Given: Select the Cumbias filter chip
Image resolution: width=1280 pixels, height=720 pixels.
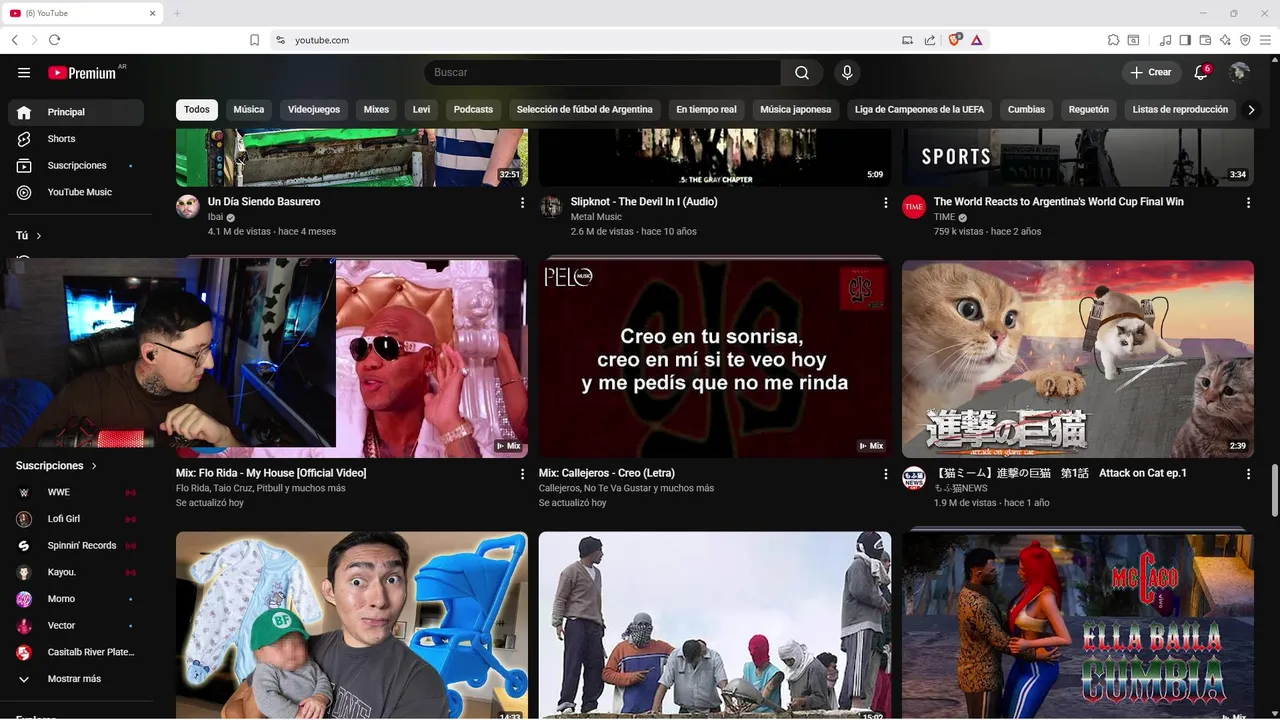Looking at the screenshot, I should 1026,110.
